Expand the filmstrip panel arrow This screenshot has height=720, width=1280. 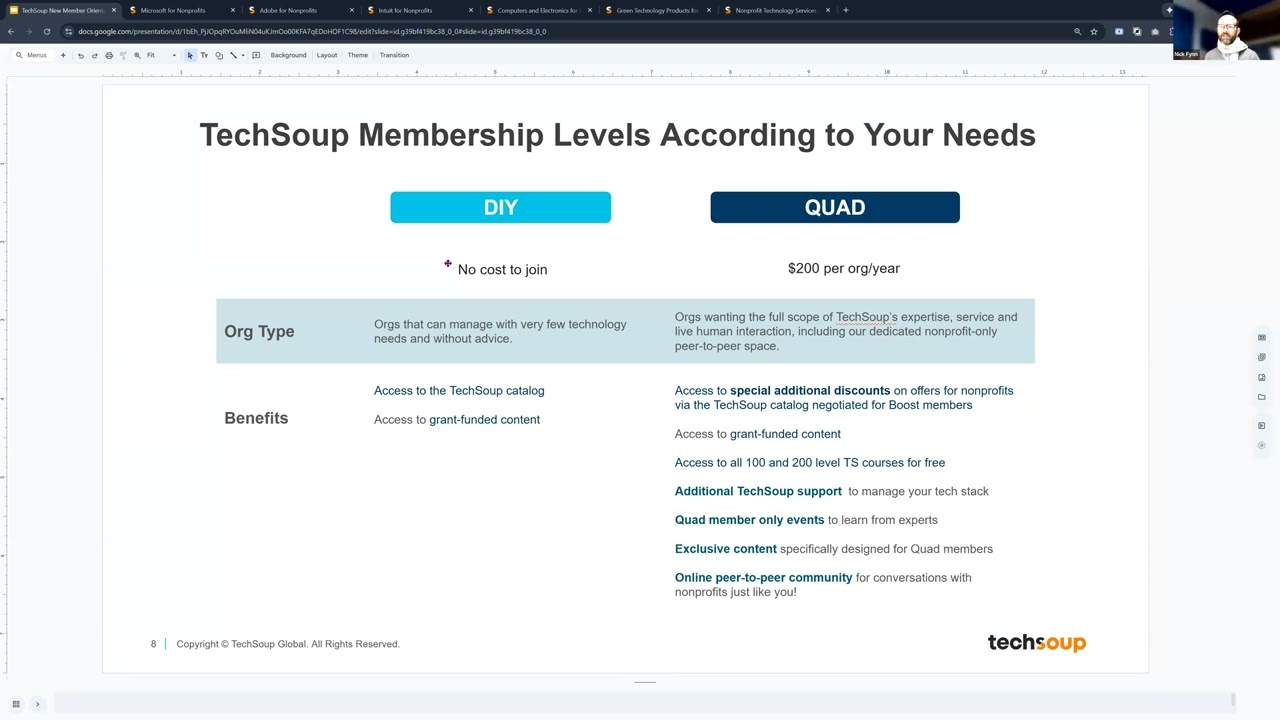click(37, 704)
